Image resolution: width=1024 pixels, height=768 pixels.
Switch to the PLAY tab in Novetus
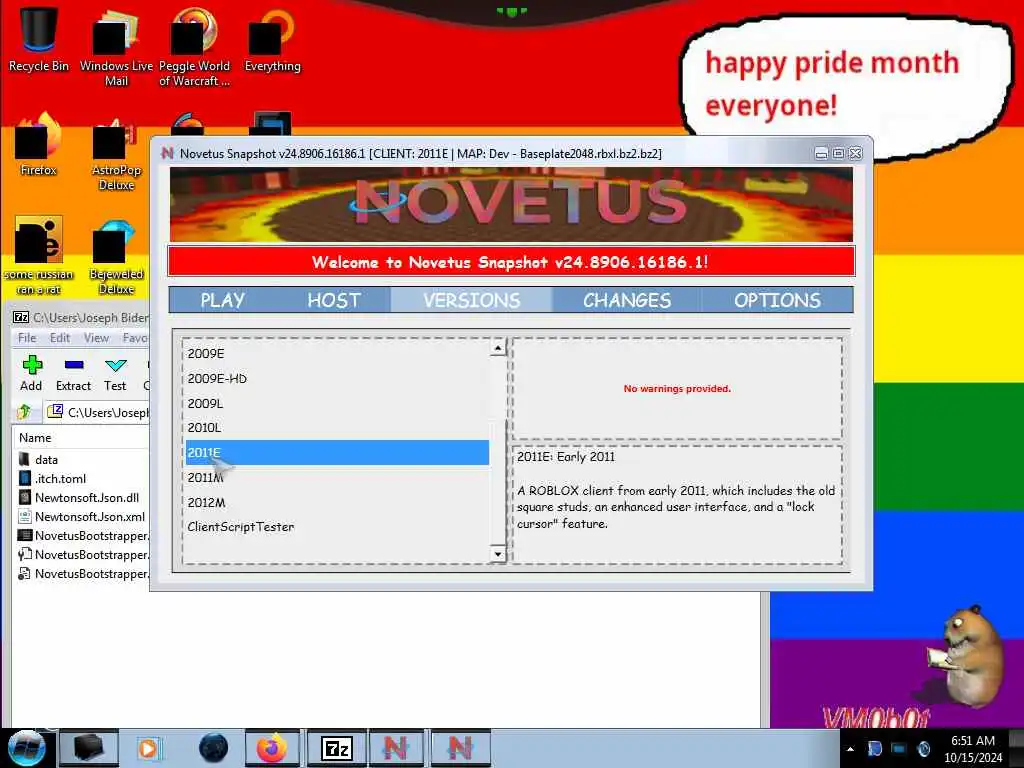tap(223, 300)
